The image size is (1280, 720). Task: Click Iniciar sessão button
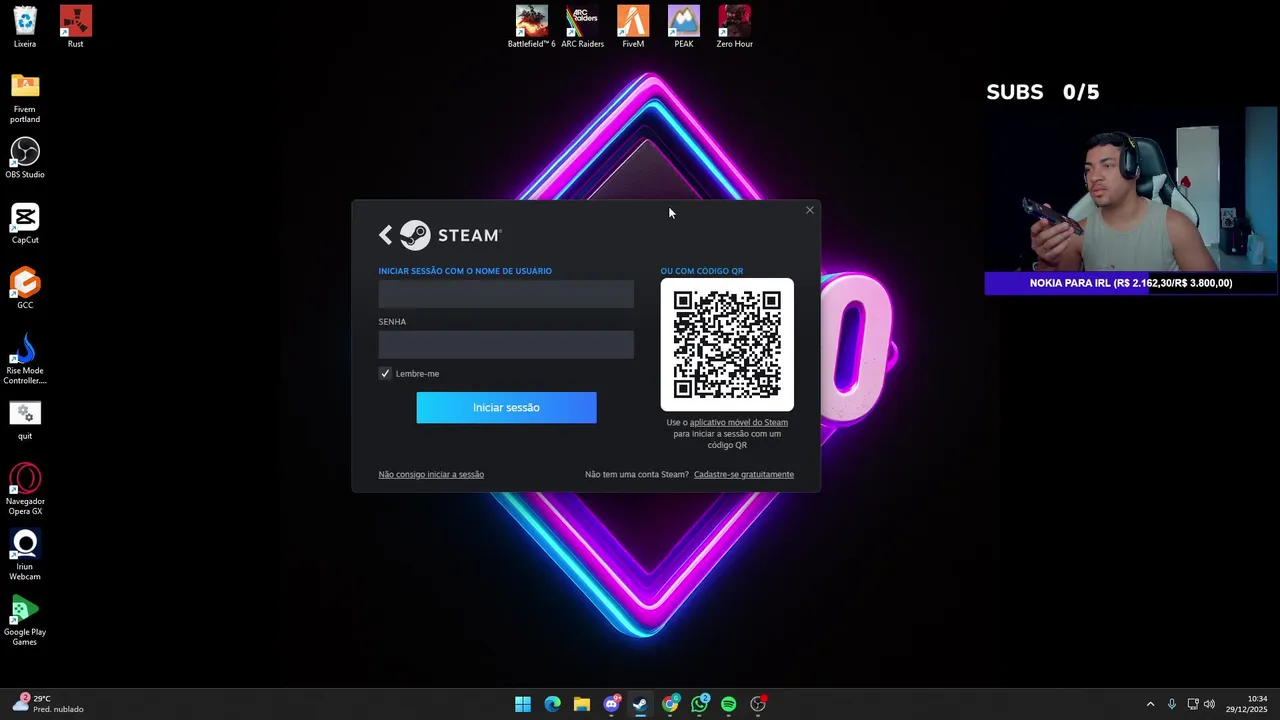coord(506,407)
